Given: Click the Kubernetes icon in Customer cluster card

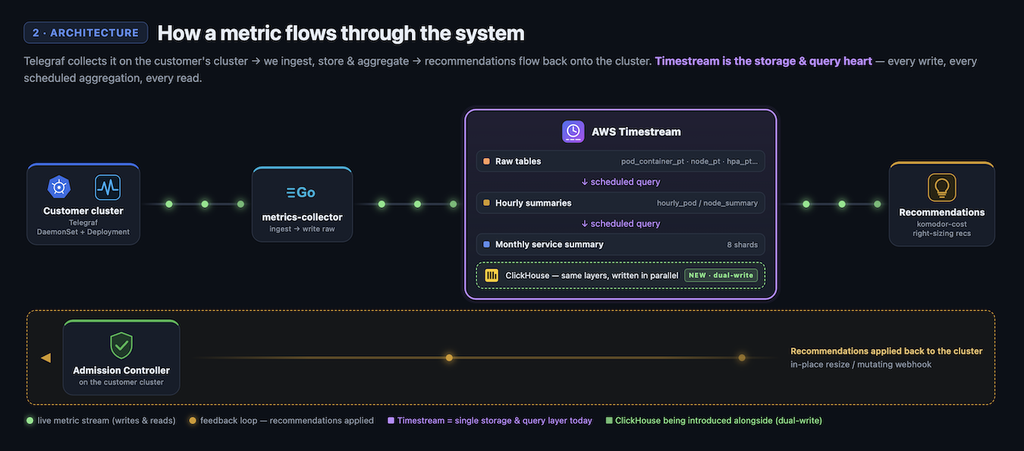Looking at the screenshot, I should point(59,187).
